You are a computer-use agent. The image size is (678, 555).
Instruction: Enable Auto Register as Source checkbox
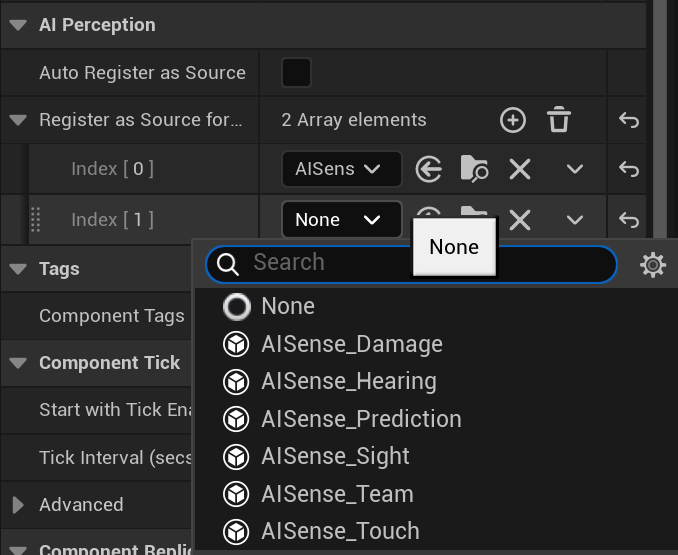296,73
